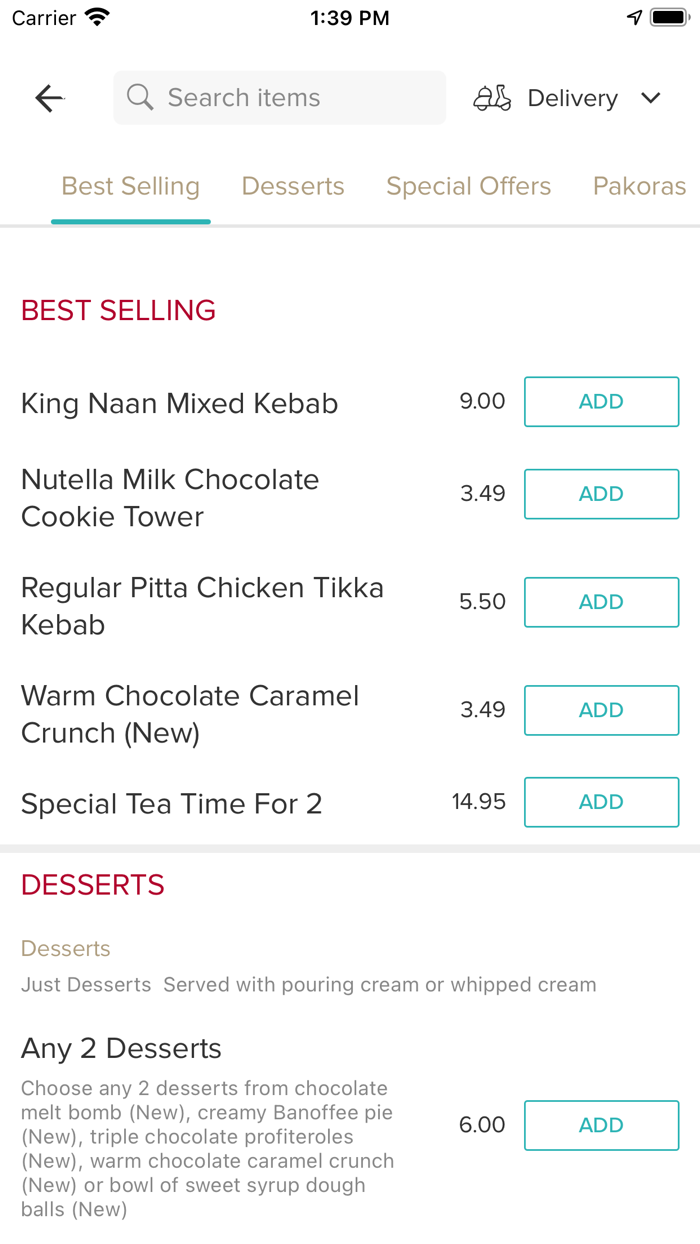Expand the Delivery dropdown chevron
The image size is (700, 1244).
[x=651, y=98]
